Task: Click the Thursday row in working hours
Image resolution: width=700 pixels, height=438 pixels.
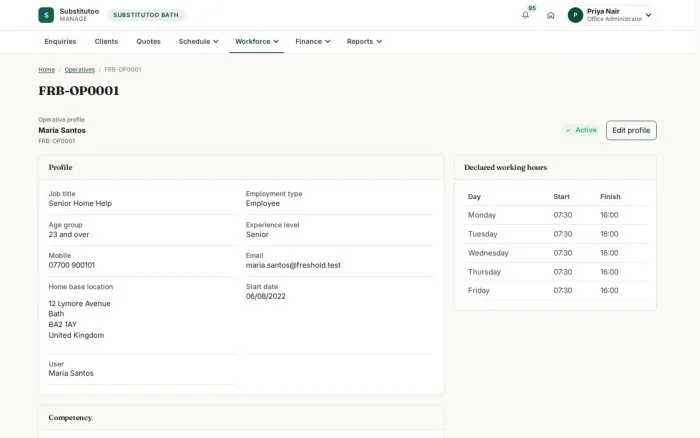Action: 555,272
